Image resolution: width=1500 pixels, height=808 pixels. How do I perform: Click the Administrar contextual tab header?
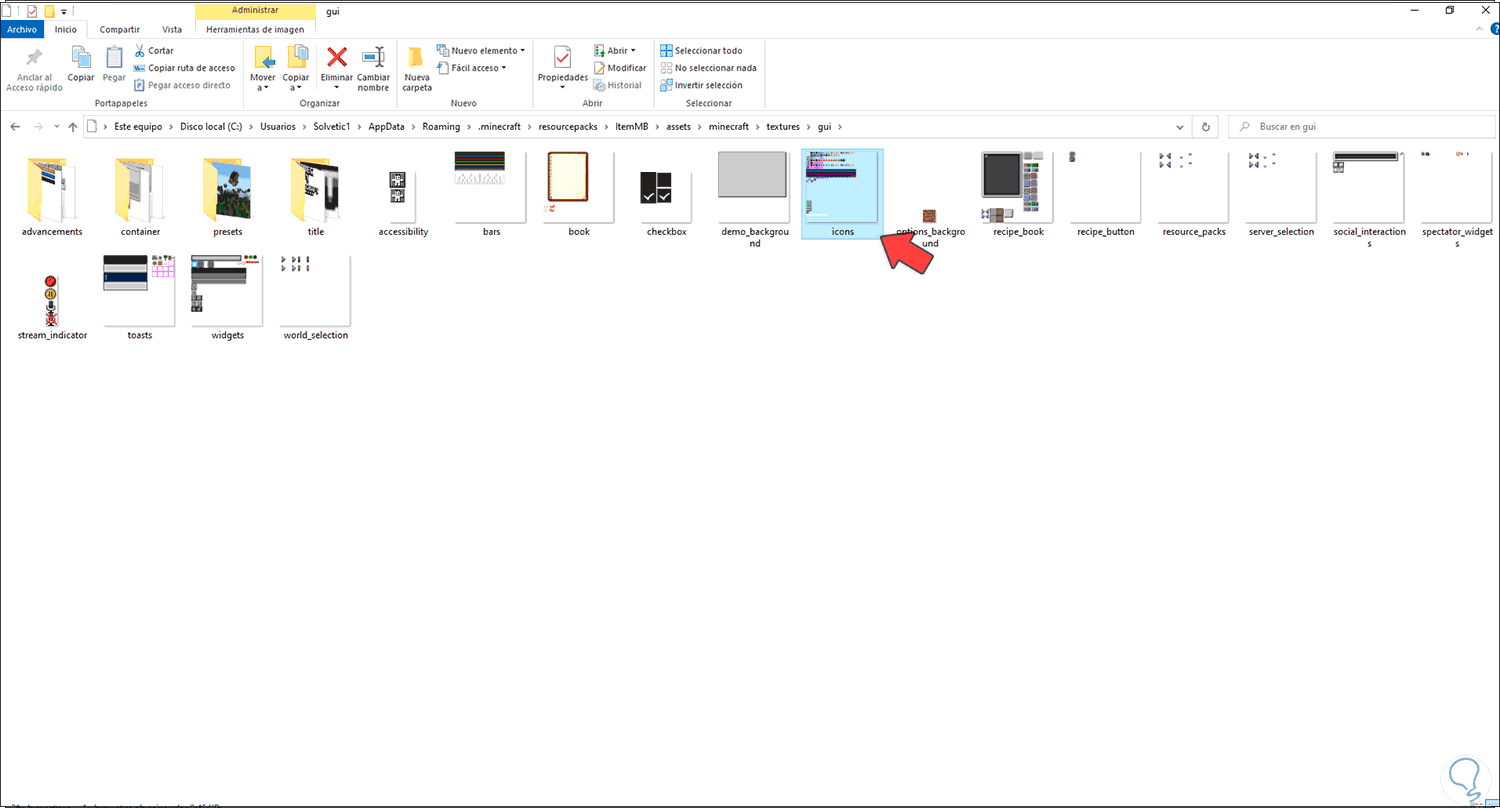pos(255,10)
